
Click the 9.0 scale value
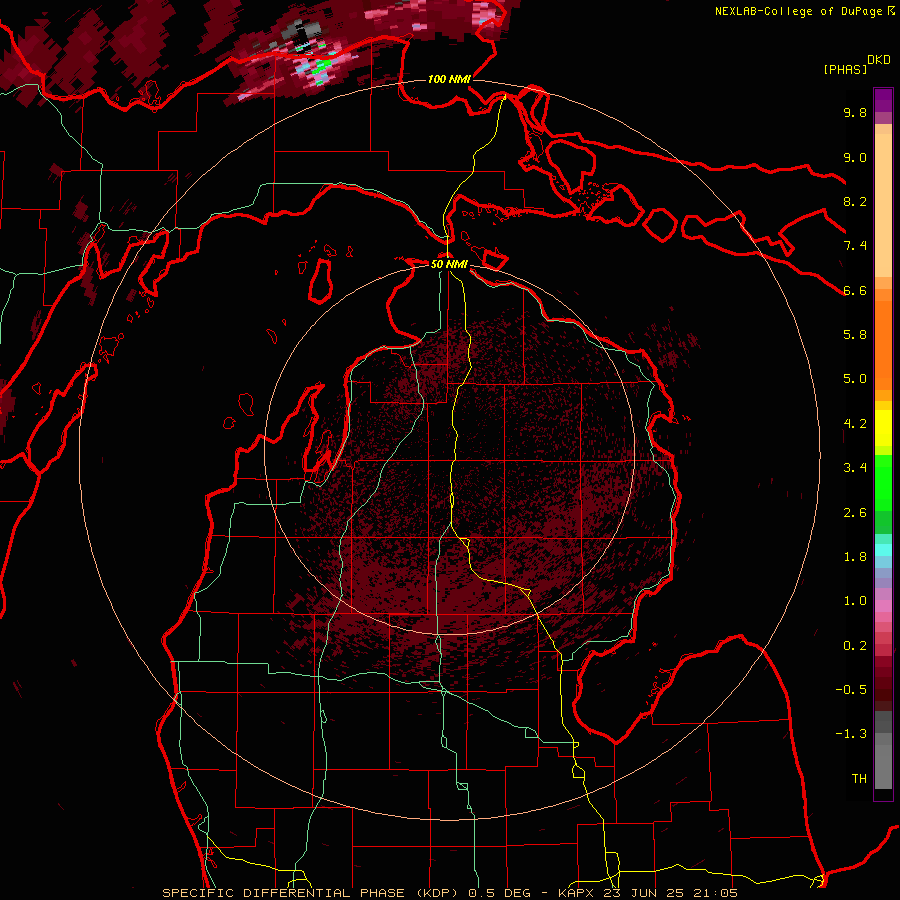(855, 157)
